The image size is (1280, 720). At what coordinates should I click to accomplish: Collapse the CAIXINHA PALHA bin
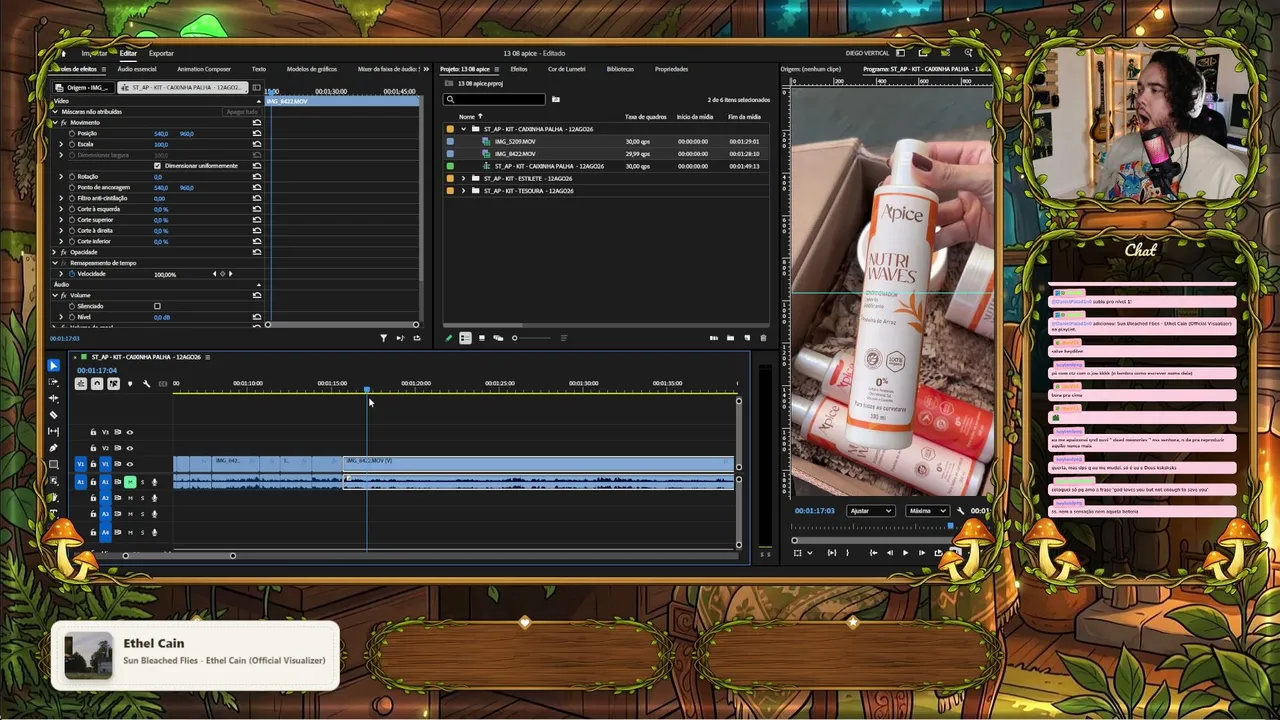tap(463, 129)
